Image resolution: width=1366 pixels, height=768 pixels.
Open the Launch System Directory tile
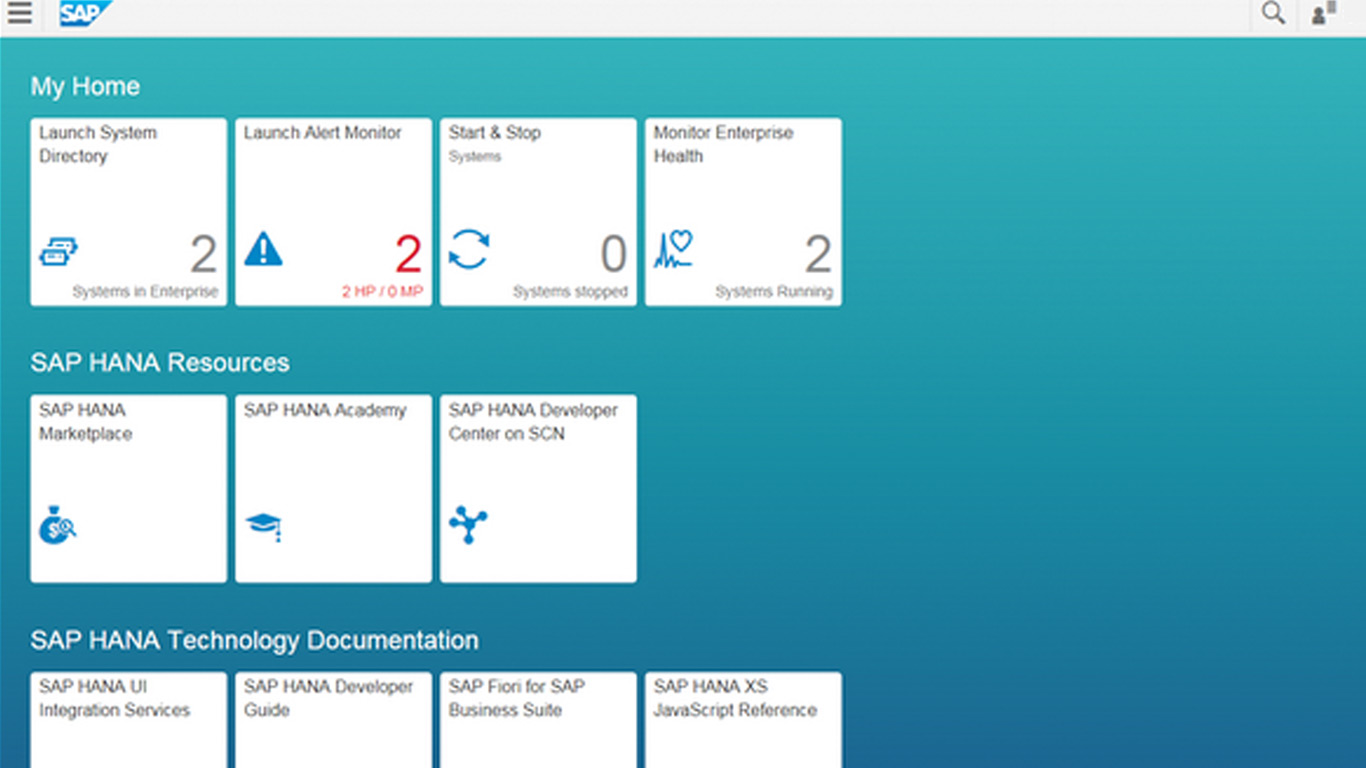(x=128, y=212)
